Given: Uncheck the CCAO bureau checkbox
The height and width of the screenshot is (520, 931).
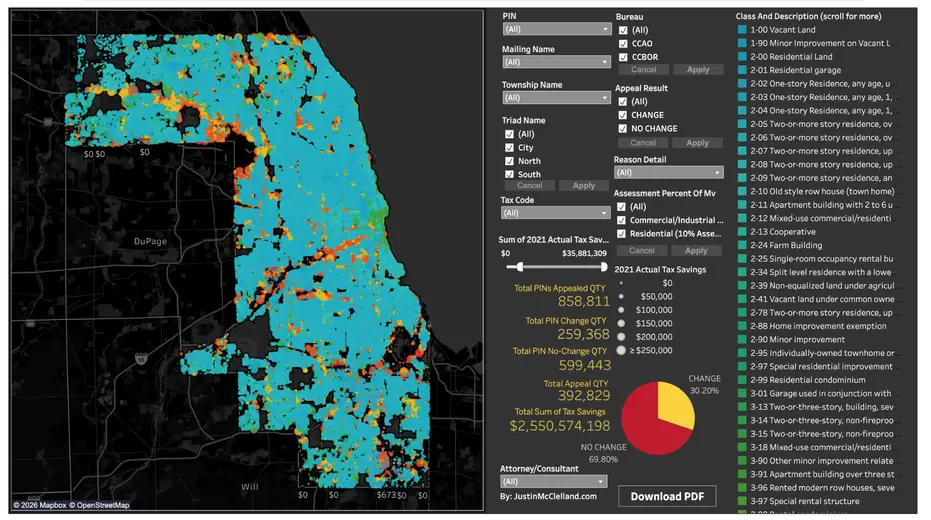Looking at the screenshot, I should (x=623, y=43).
